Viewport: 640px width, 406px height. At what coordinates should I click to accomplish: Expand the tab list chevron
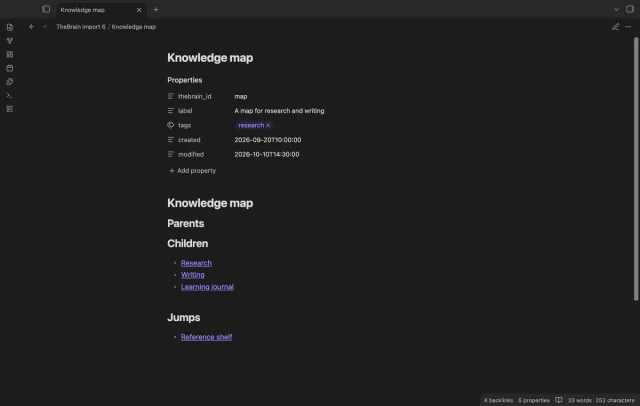coord(616,9)
